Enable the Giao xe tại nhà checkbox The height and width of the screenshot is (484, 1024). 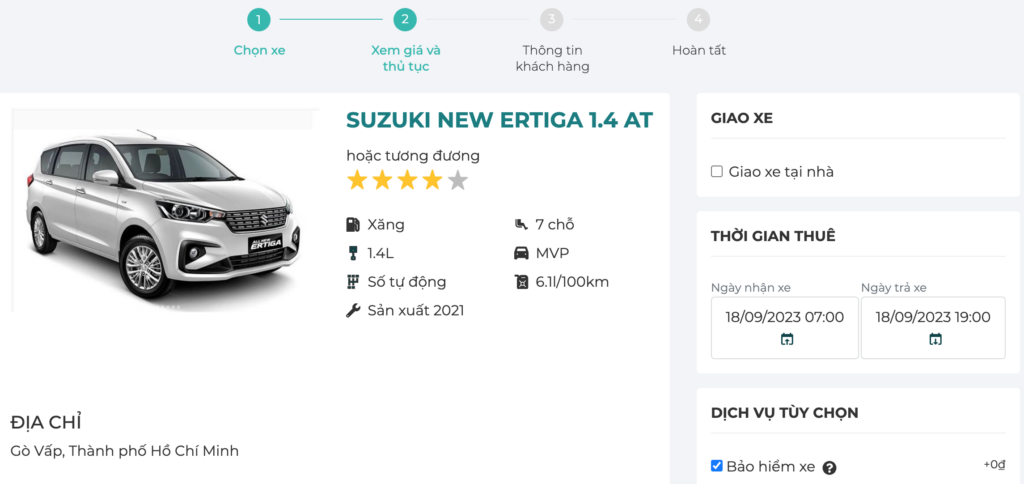[x=717, y=172]
